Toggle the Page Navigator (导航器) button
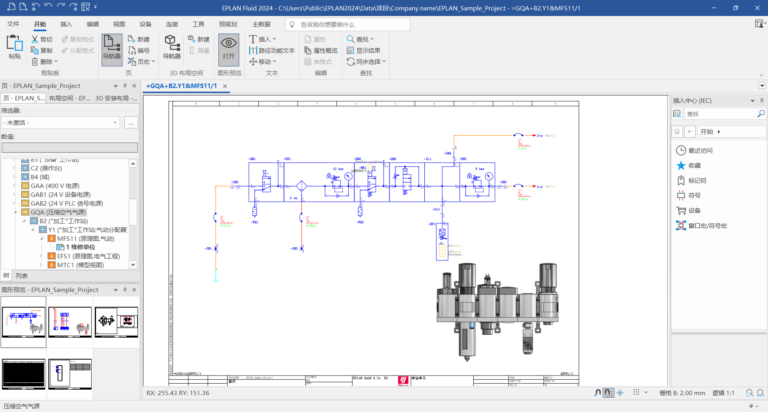The width and height of the screenshot is (768, 412). tap(112, 49)
